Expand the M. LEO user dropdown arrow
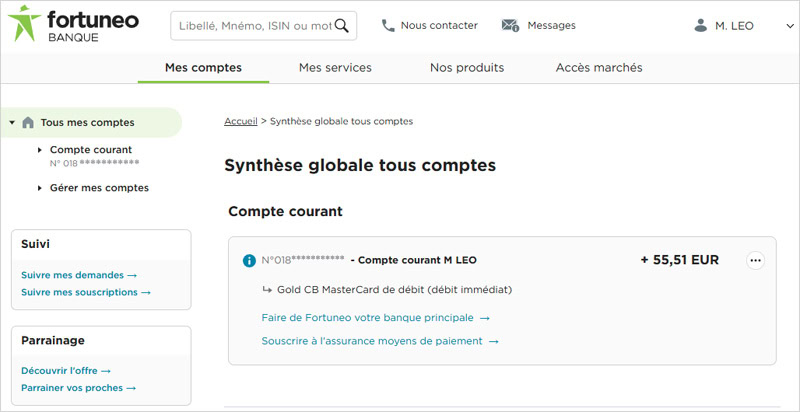This screenshot has height=412, width=800. point(790,26)
